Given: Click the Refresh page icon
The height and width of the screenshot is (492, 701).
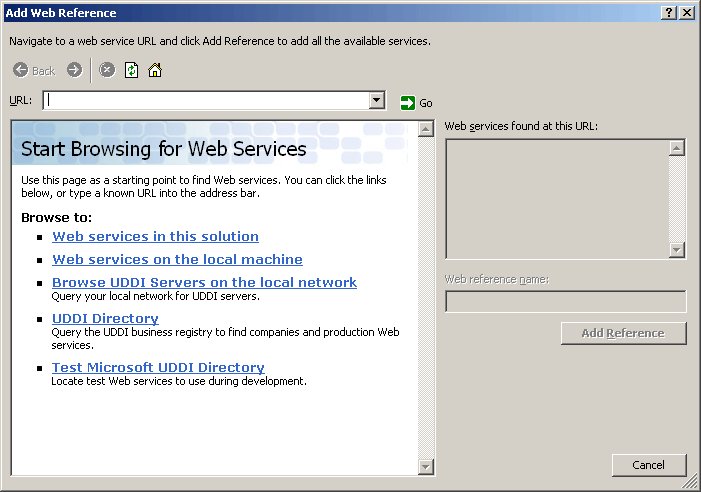Looking at the screenshot, I should coord(131,70).
